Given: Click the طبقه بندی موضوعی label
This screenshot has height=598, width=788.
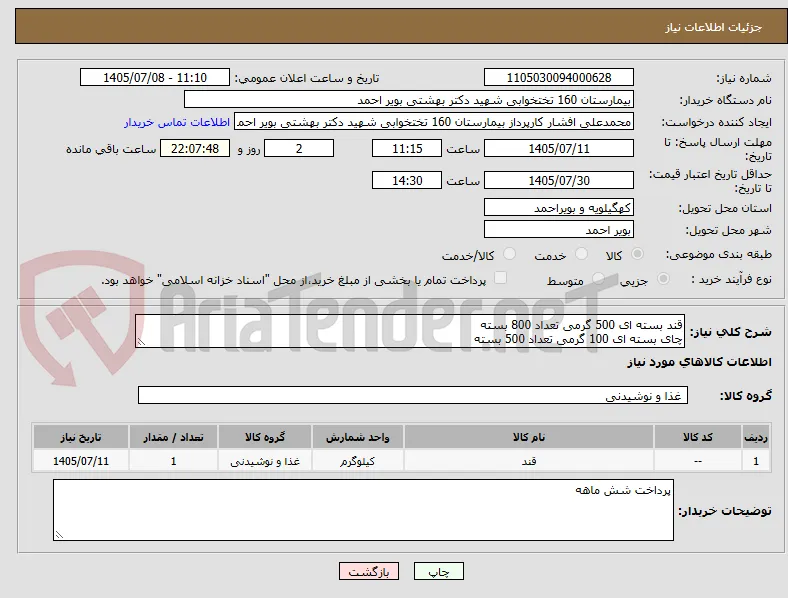Looking at the screenshot, I should [x=719, y=255].
